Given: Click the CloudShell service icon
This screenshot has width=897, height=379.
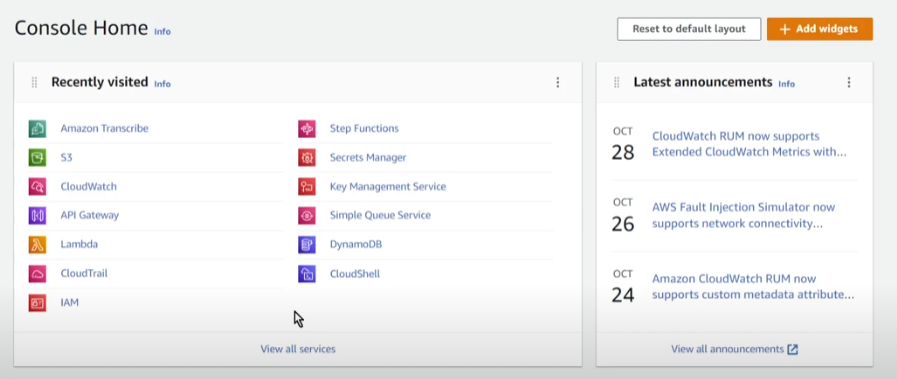Looking at the screenshot, I should tap(307, 274).
